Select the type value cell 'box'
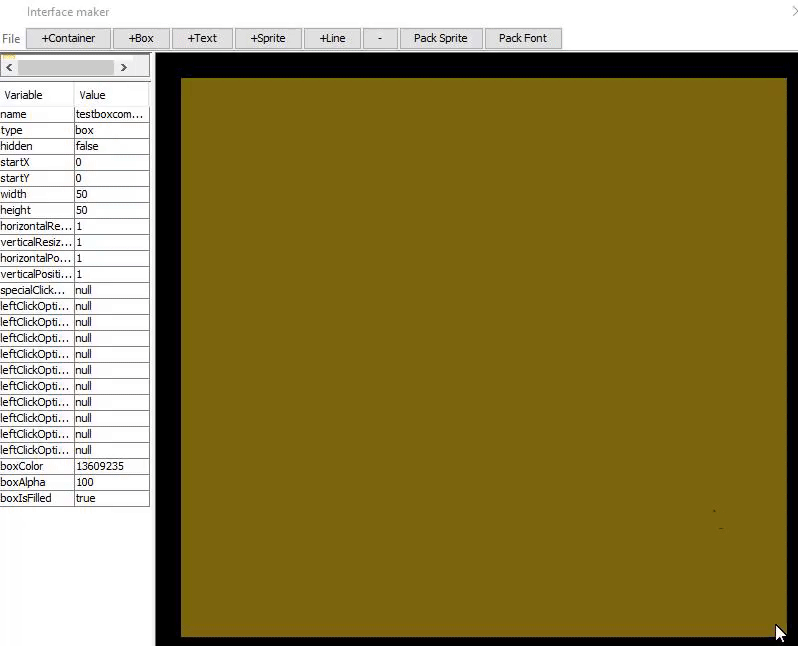 (112, 130)
